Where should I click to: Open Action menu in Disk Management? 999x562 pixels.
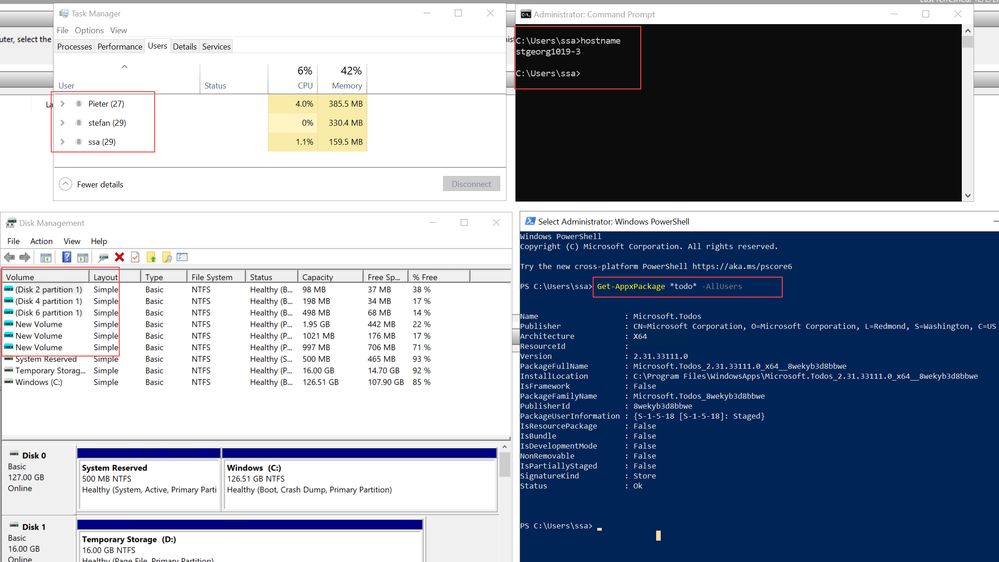coord(41,241)
